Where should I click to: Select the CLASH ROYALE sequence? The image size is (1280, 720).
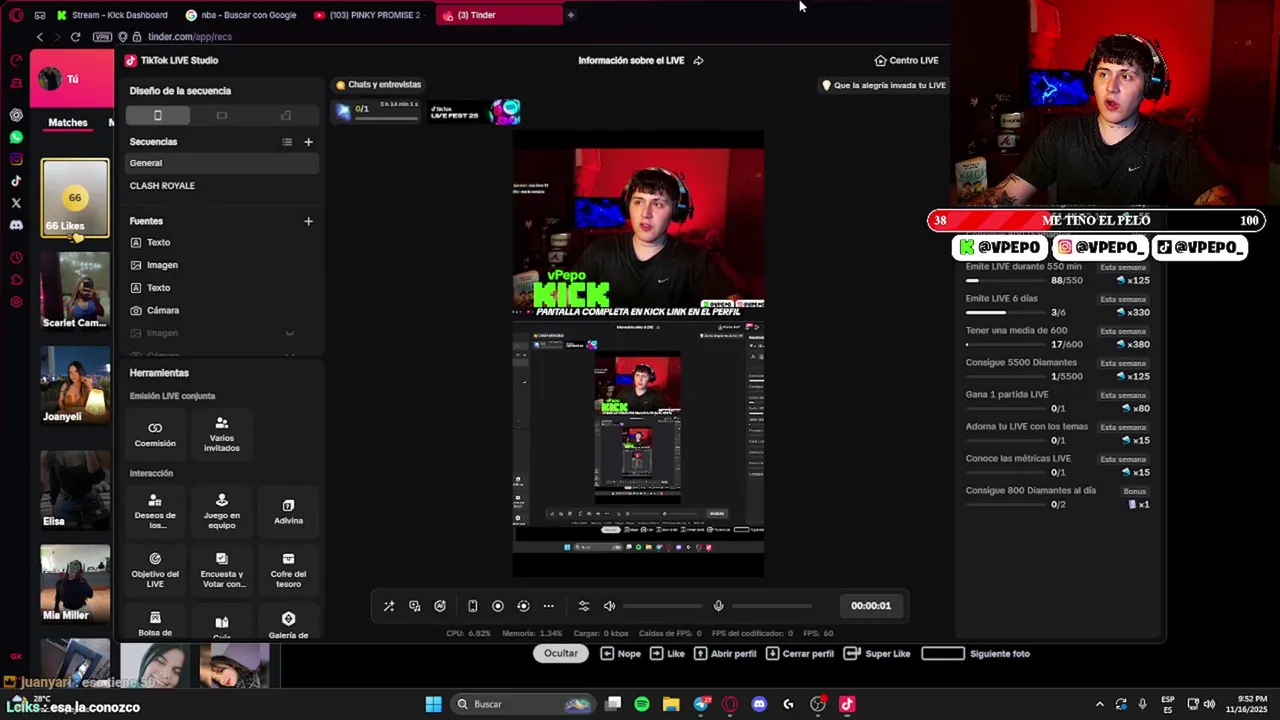point(222,186)
